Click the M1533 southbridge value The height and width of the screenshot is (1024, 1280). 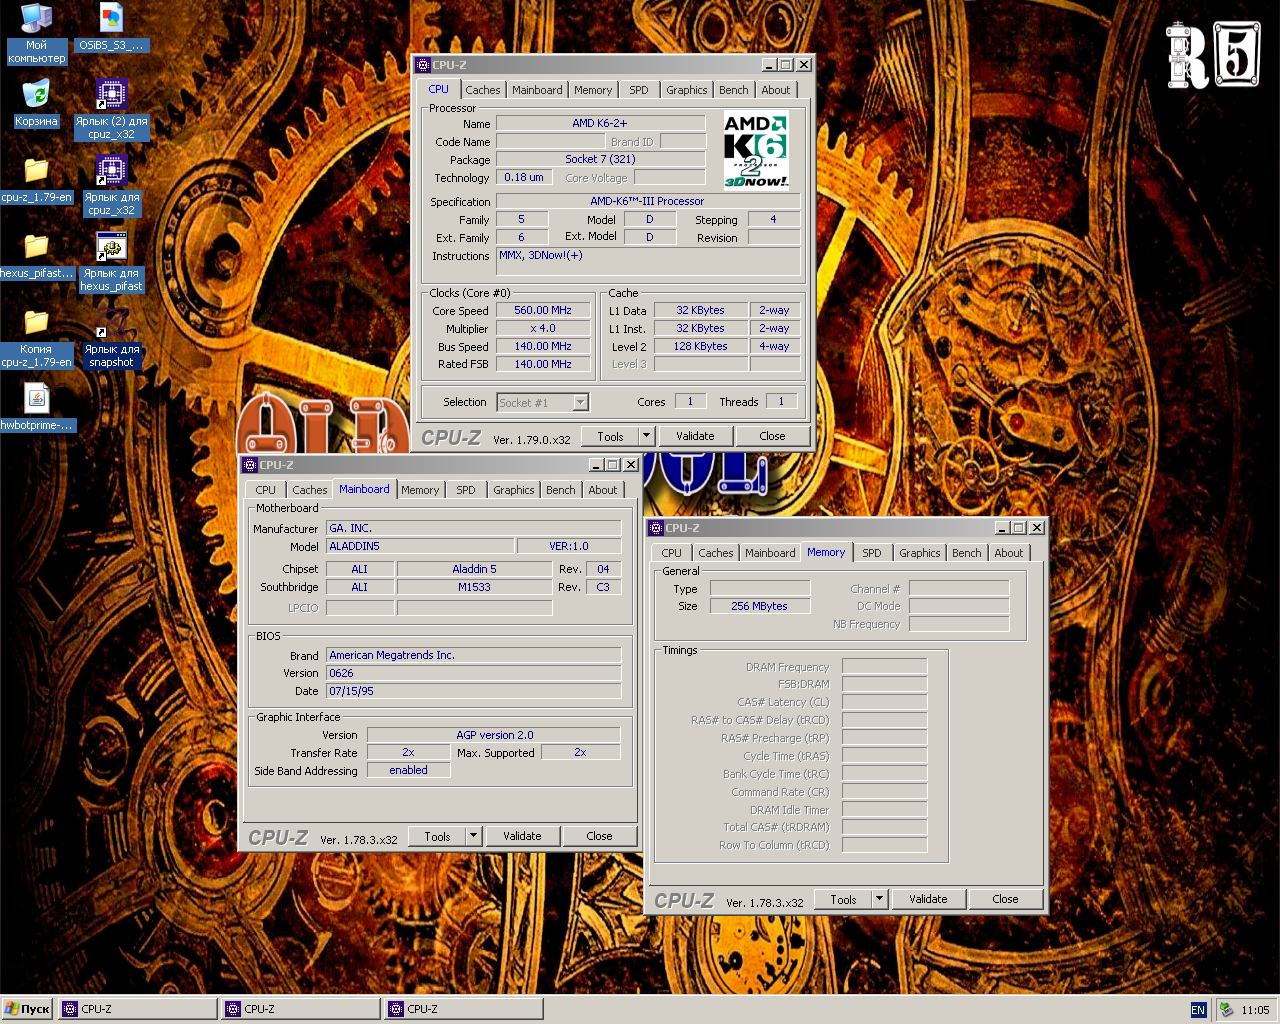point(474,587)
